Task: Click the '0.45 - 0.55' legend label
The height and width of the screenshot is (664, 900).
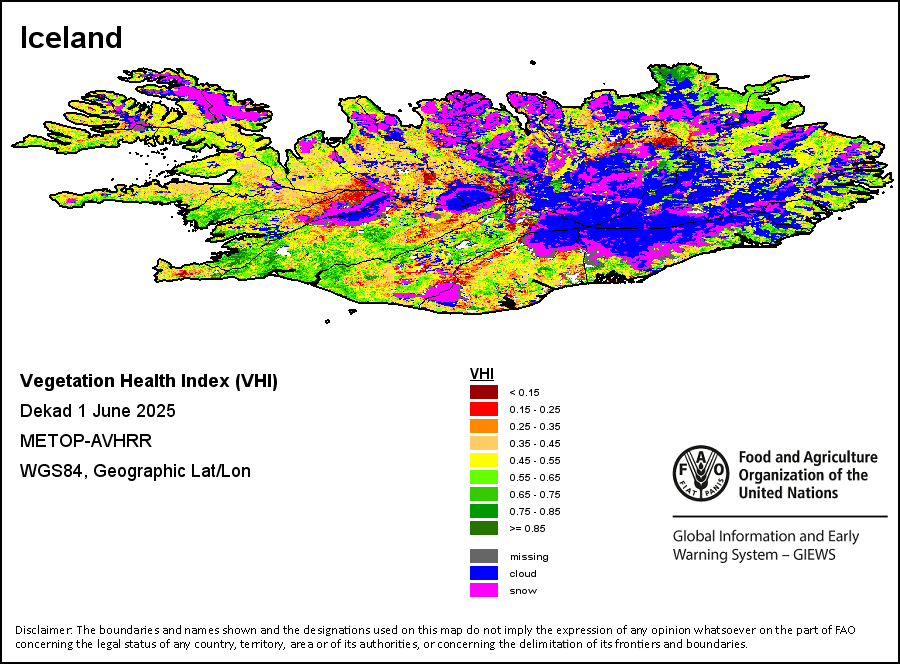Action: coord(535,460)
